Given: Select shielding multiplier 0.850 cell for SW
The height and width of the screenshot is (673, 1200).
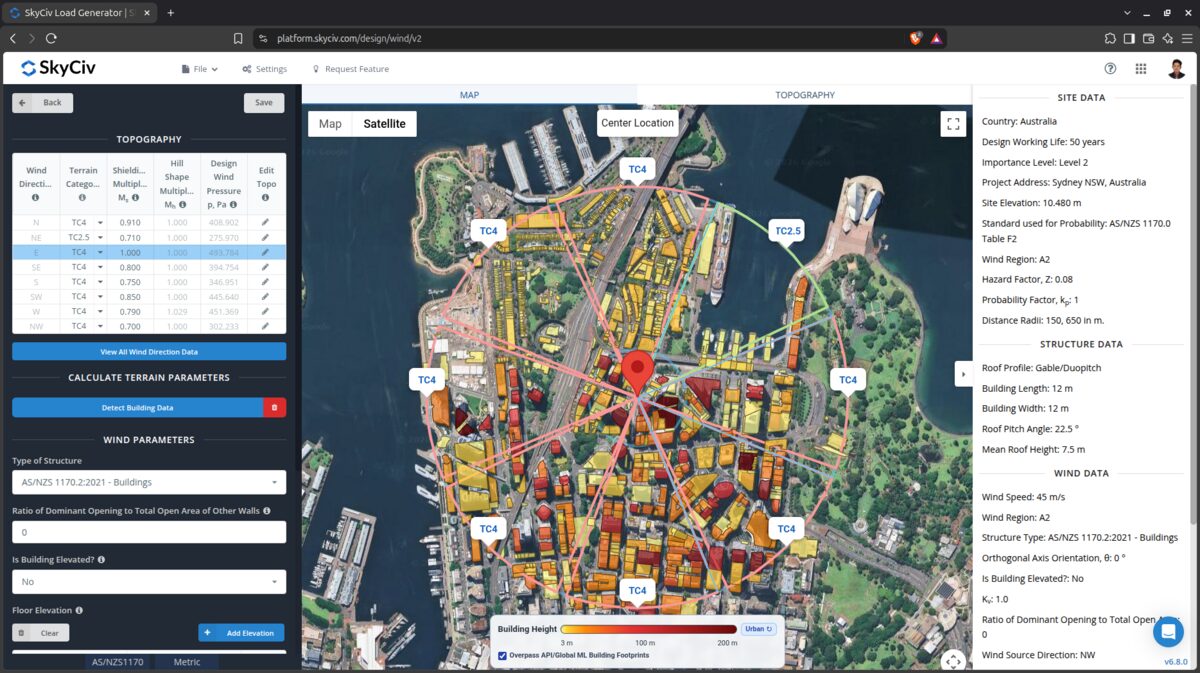Looking at the screenshot, I should point(130,297).
